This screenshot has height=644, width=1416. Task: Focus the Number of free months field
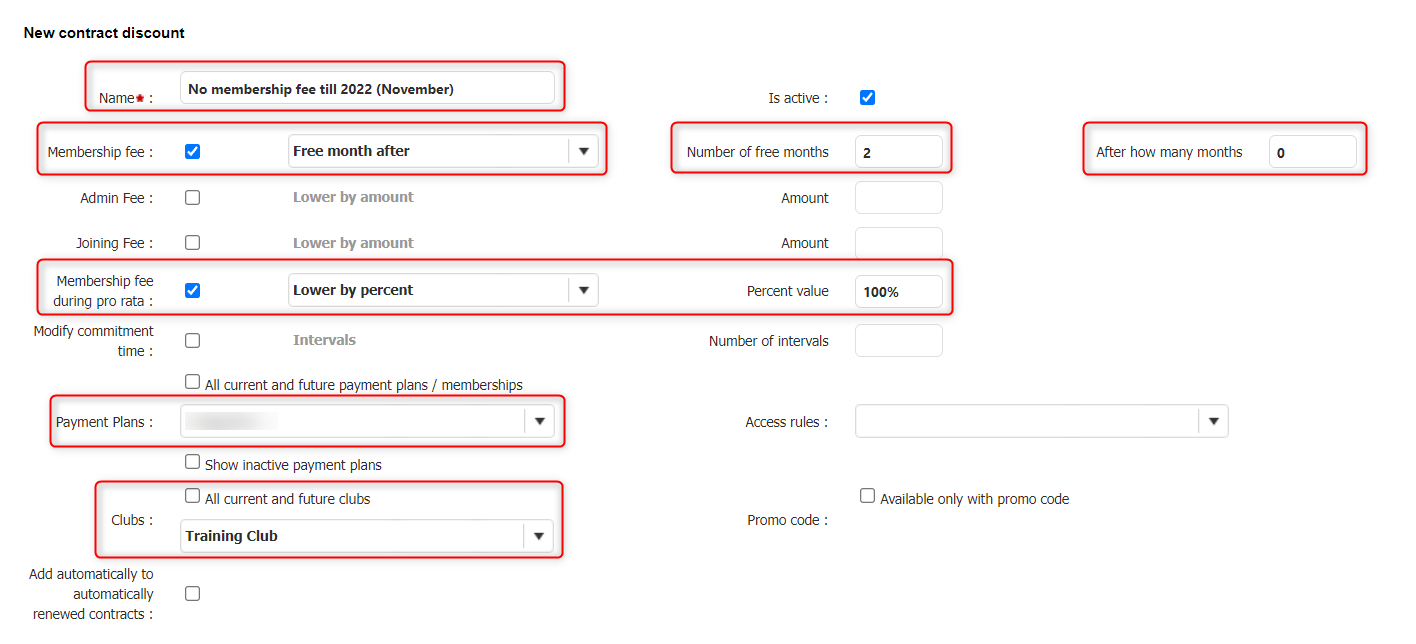pos(898,153)
